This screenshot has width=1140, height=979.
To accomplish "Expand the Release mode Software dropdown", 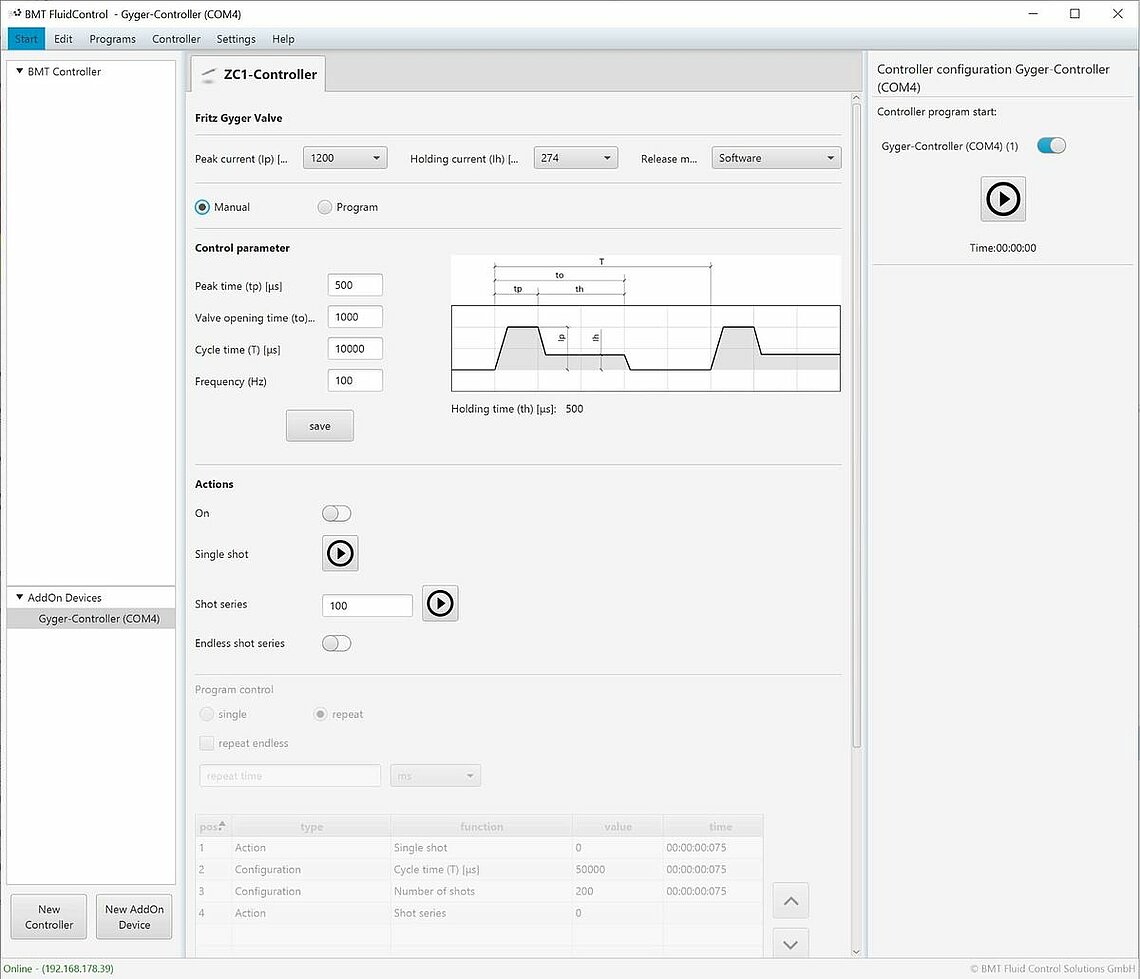I will [x=776, y=158].
